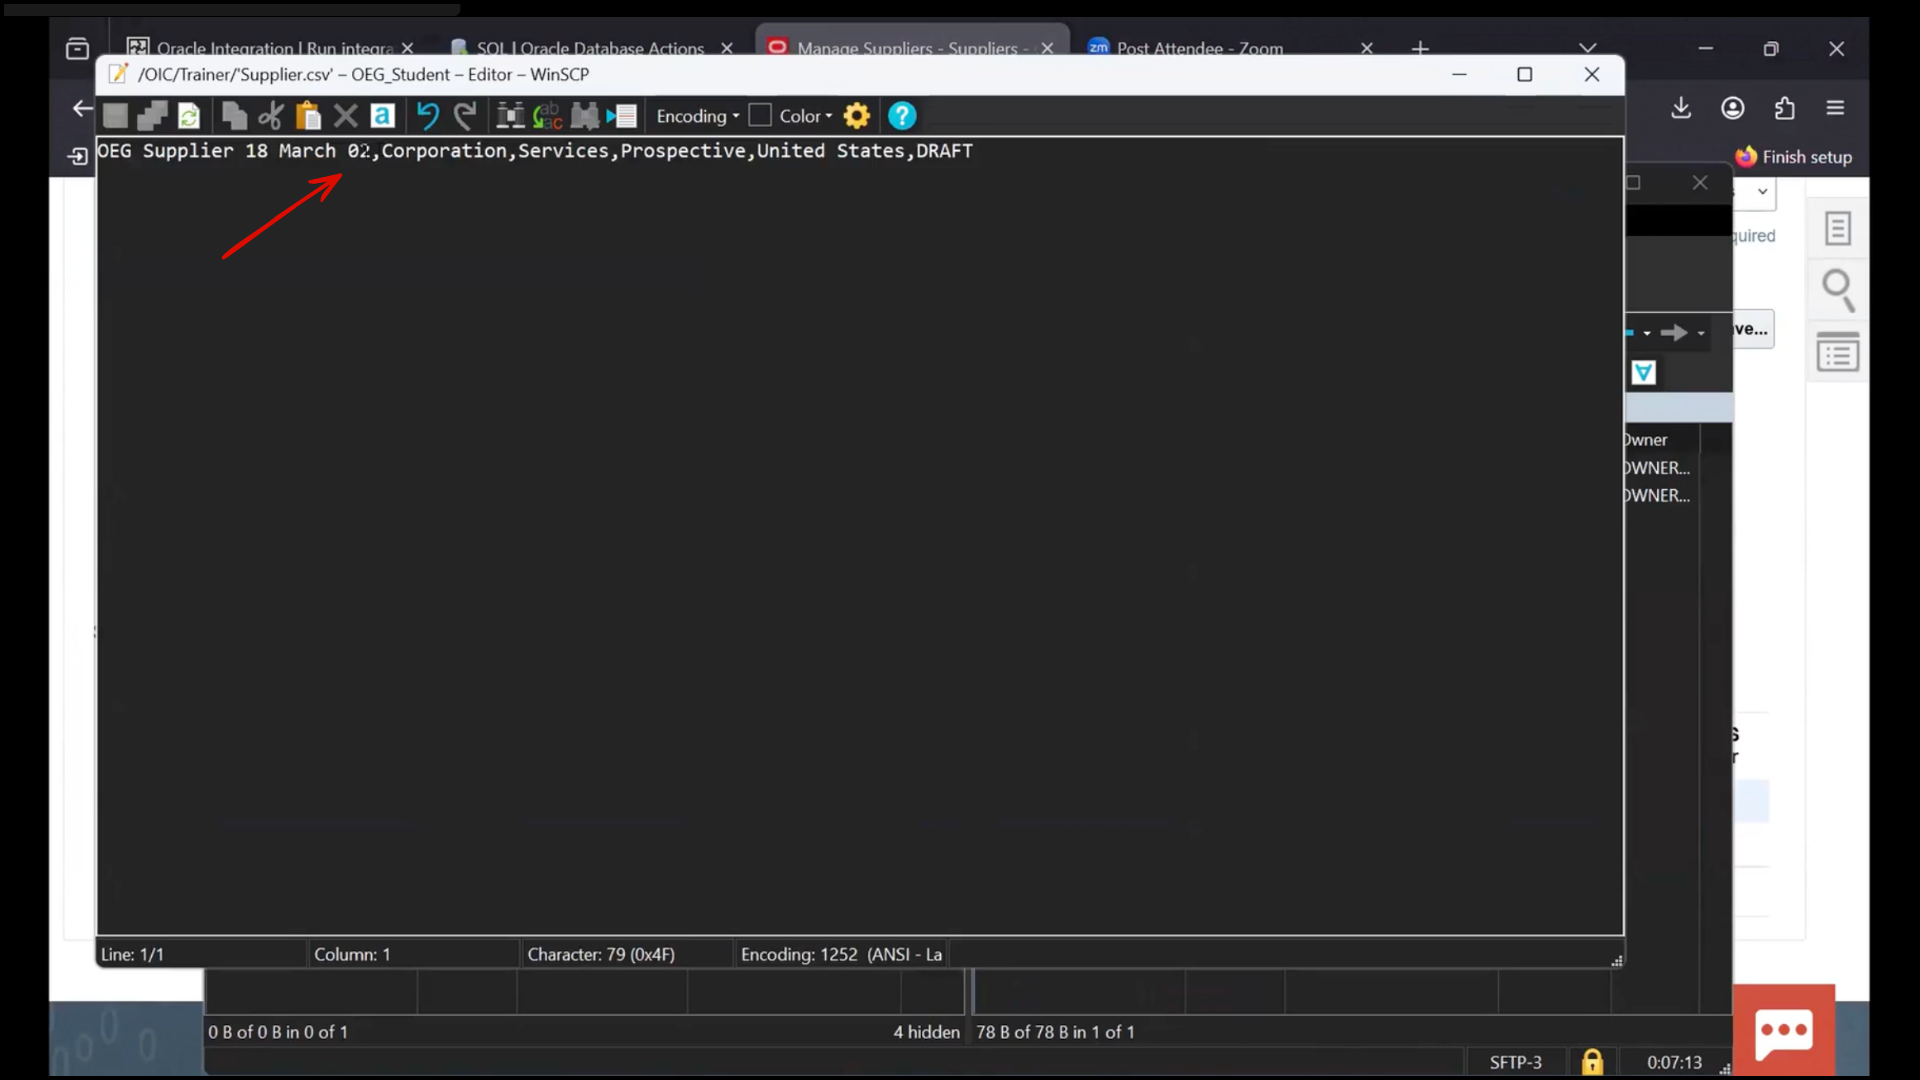Open editor preferences via the gear icon

pos(857,116)
